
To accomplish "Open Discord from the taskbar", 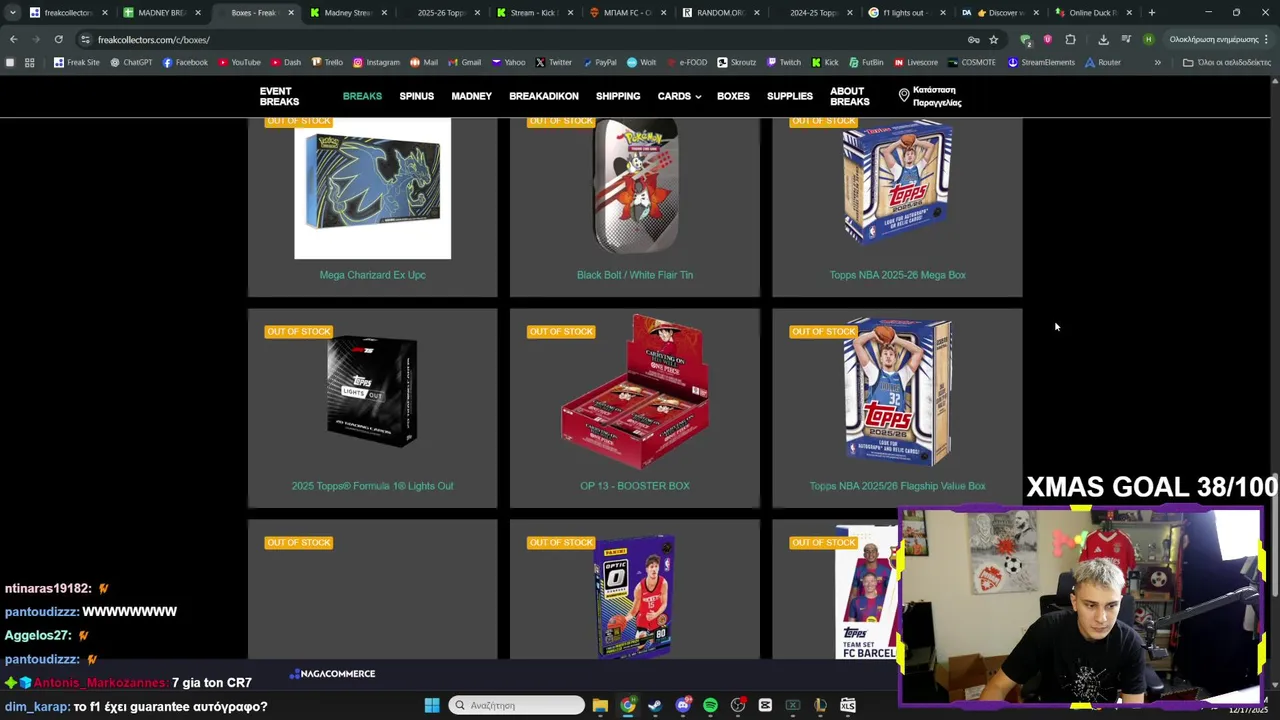I will click(x=683, y=705).
